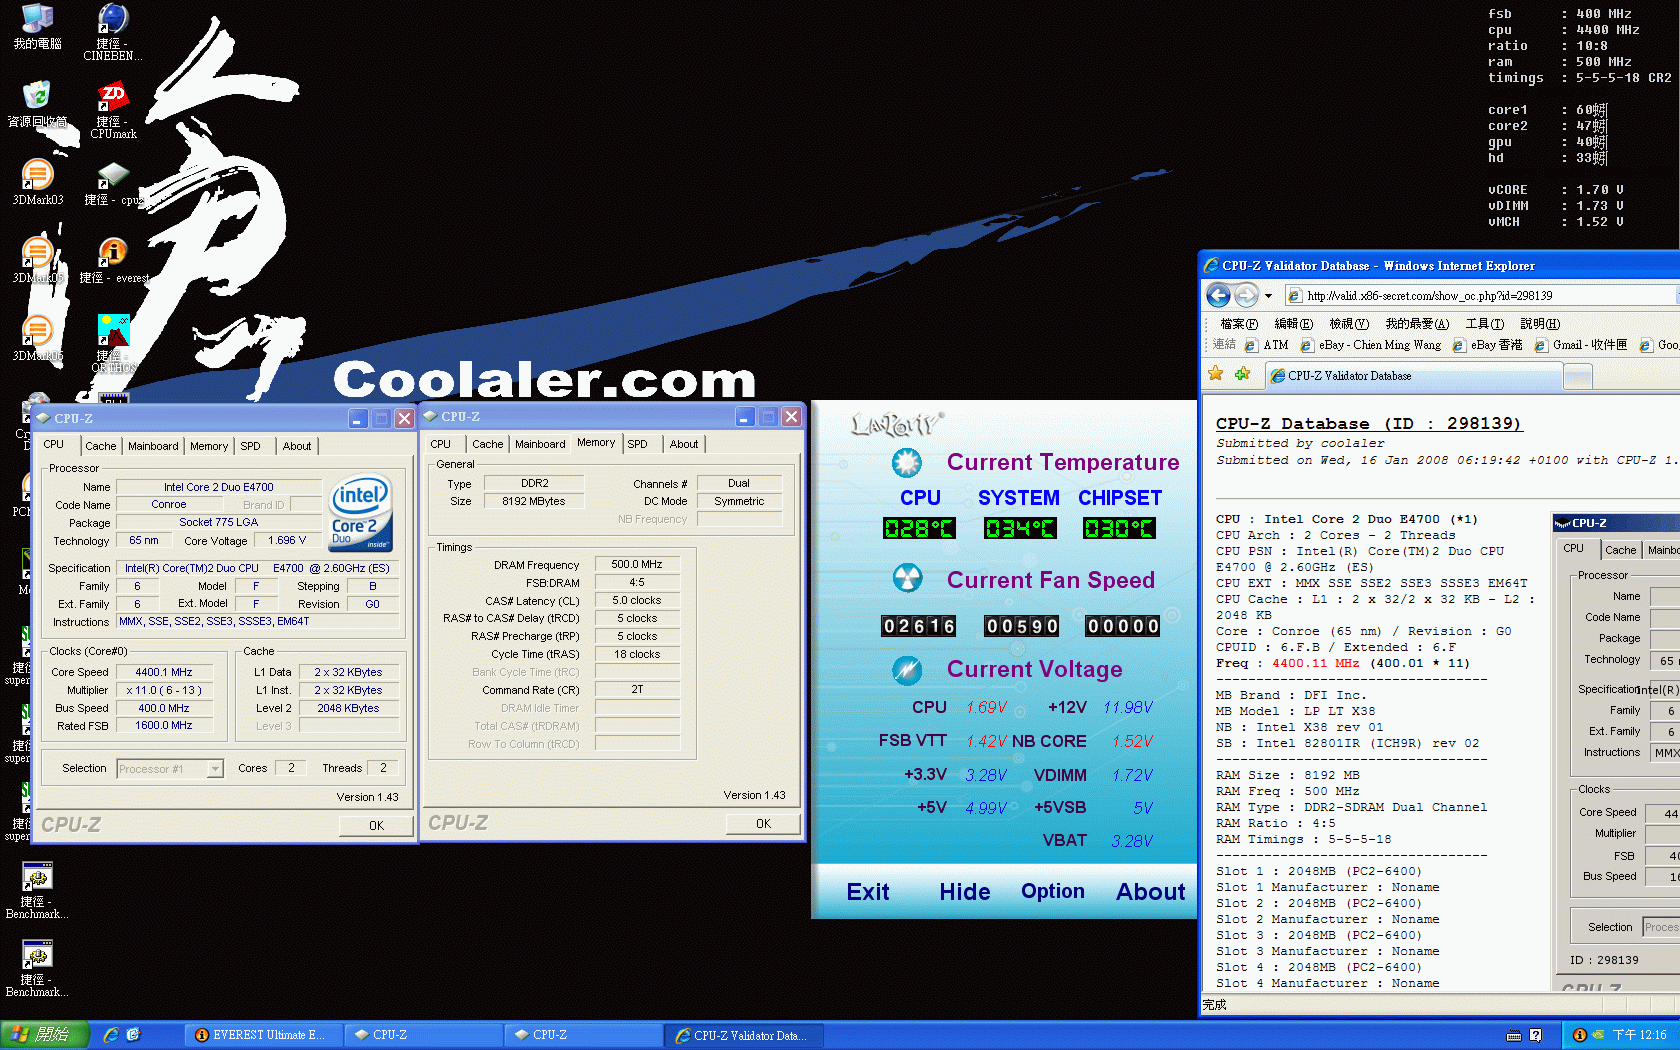Open the 資源回收筒 recycle bin icon
This screenshot has width=1680, height=1050.
pyautogui.click(x=37, y=104)
